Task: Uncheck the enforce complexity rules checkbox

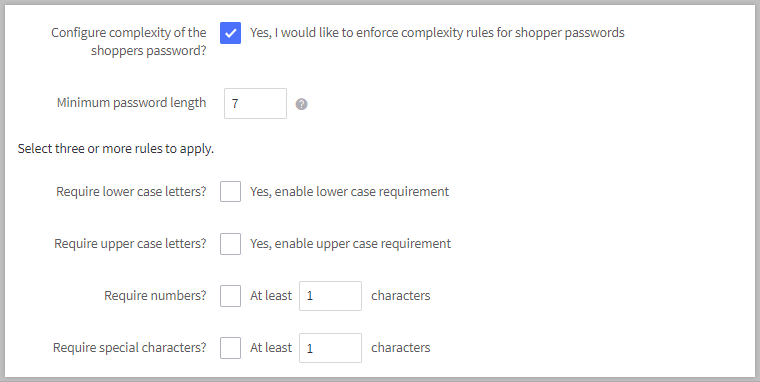Action: (x=230, y=33)
